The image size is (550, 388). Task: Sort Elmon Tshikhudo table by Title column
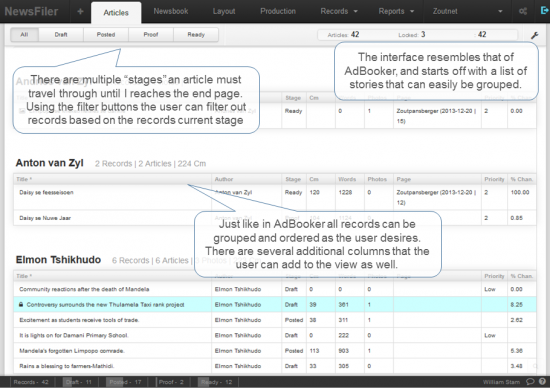[x=113, y=276]
